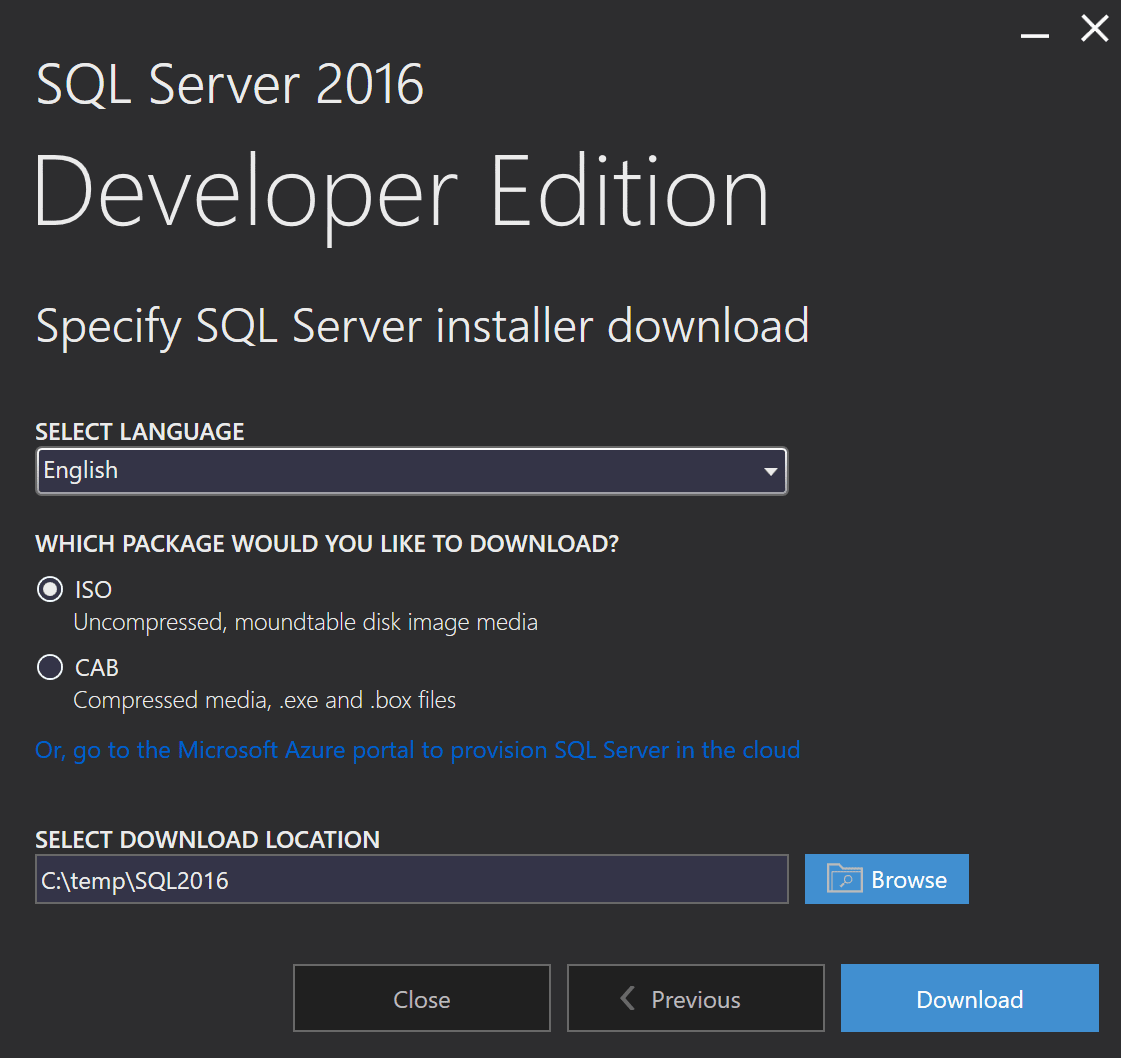
Task: Minimize the installer window
Action: tap(1034, 35)
